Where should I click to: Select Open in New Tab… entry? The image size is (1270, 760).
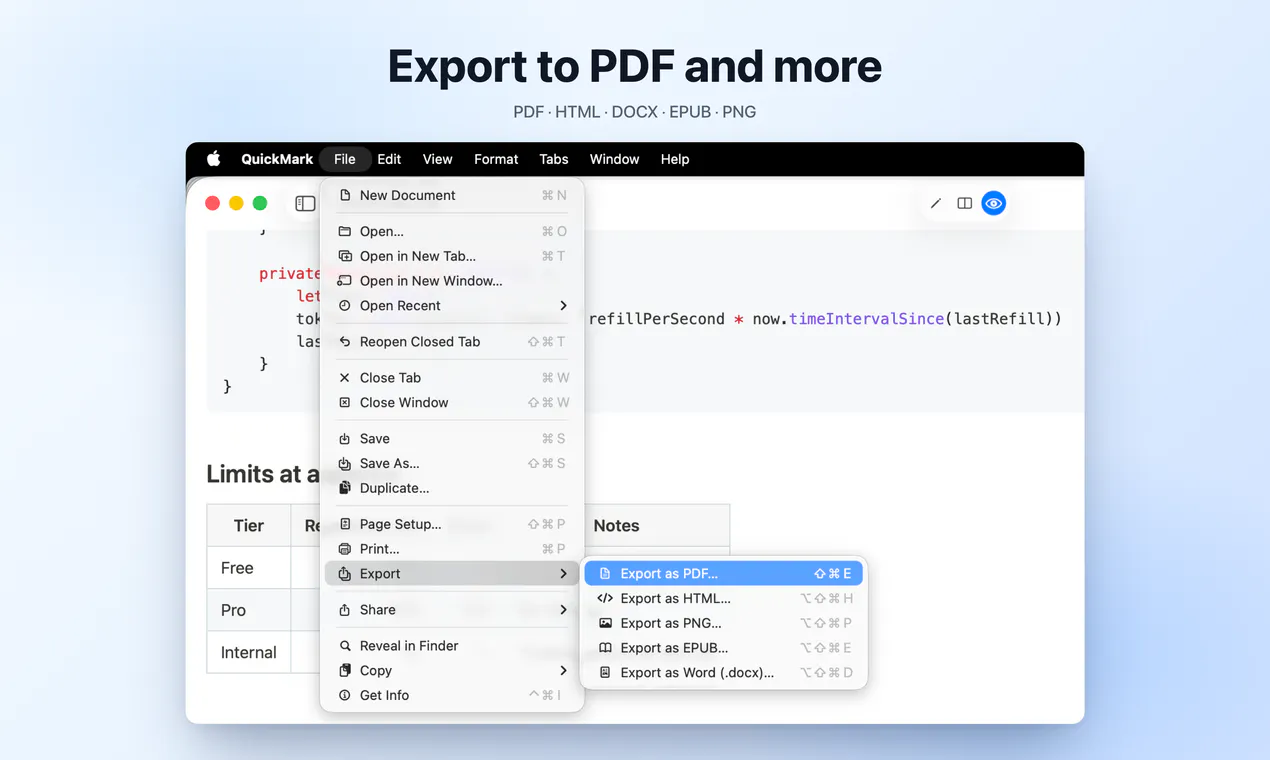tap(452, 256)
